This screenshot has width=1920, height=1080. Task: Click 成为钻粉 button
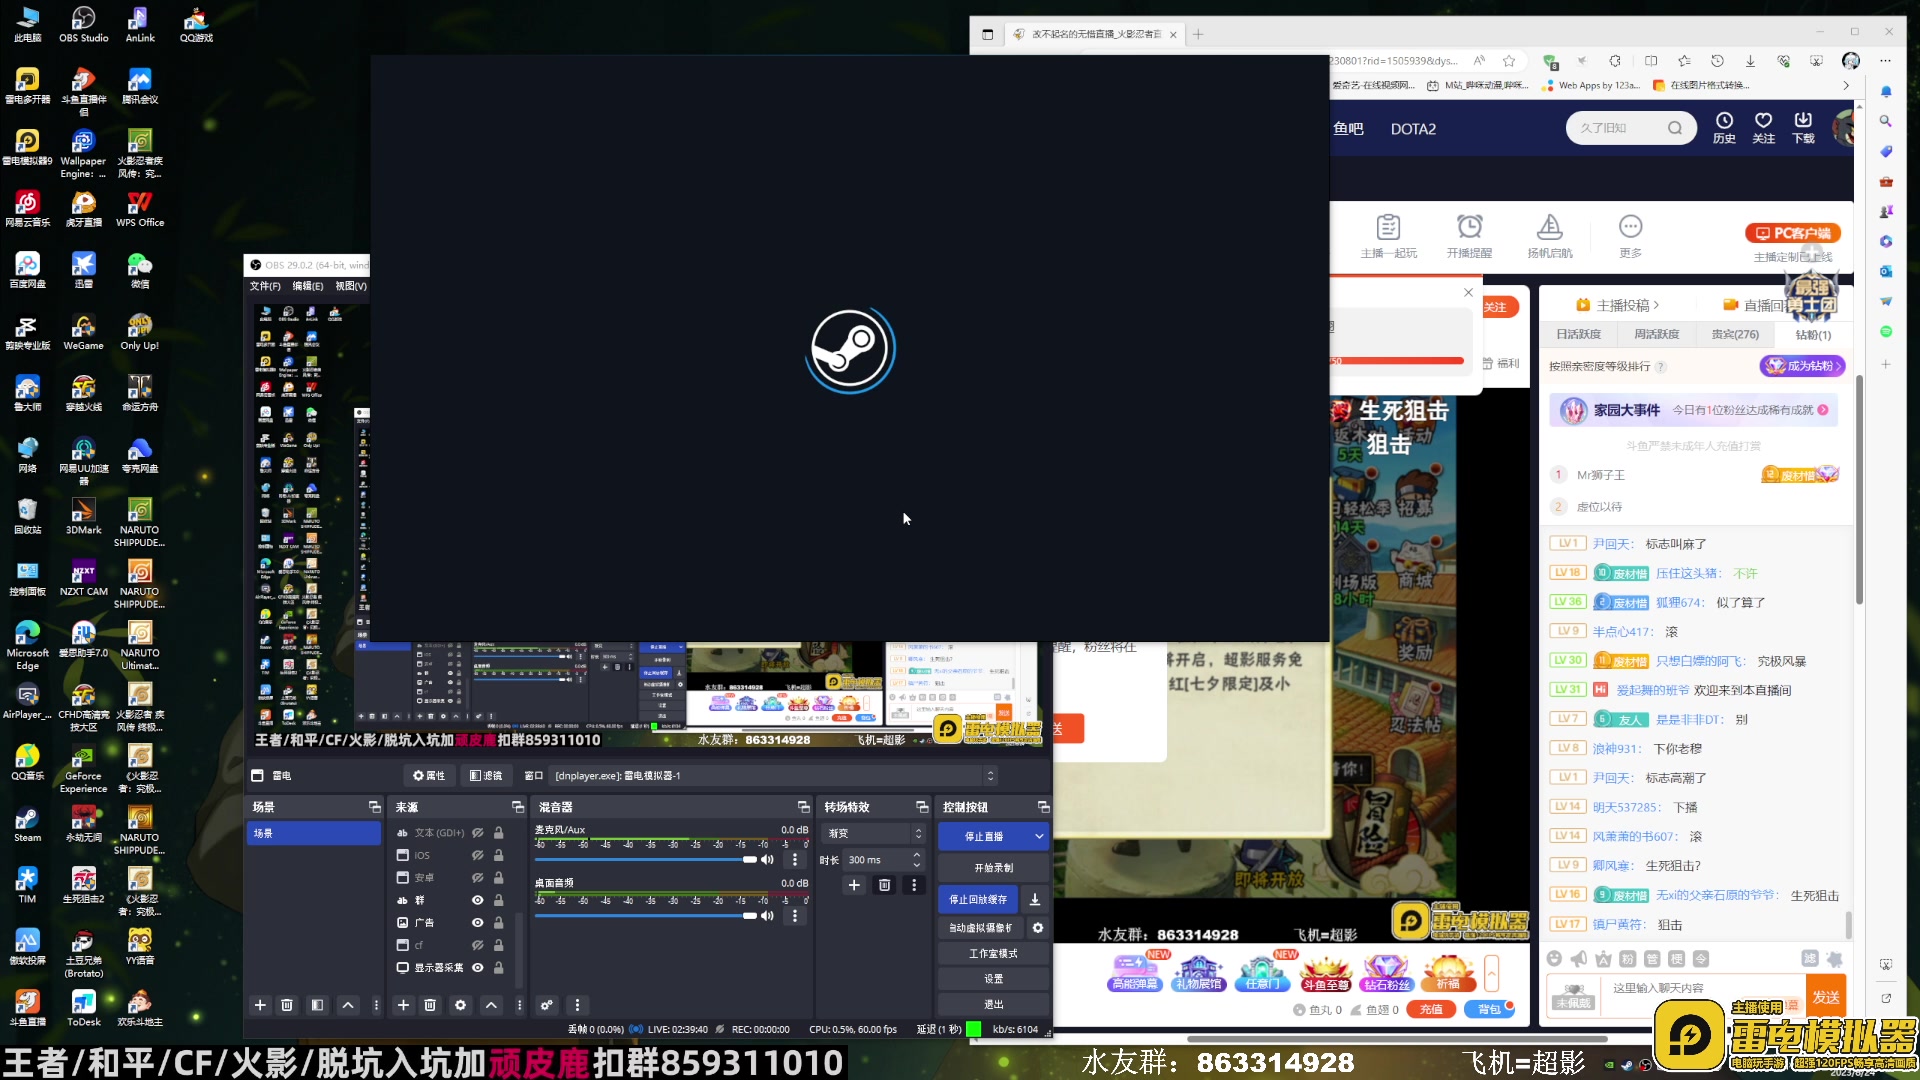1802,366
